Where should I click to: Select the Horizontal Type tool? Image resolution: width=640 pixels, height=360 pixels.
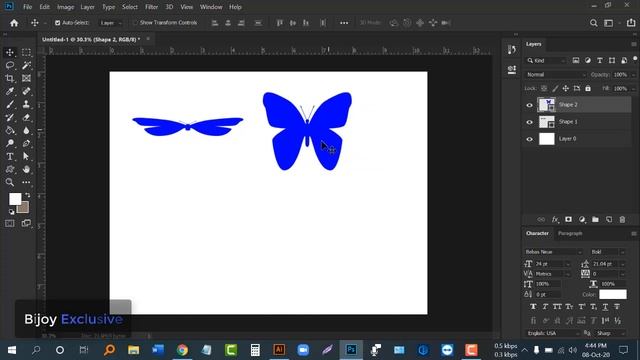pos(10,156)
